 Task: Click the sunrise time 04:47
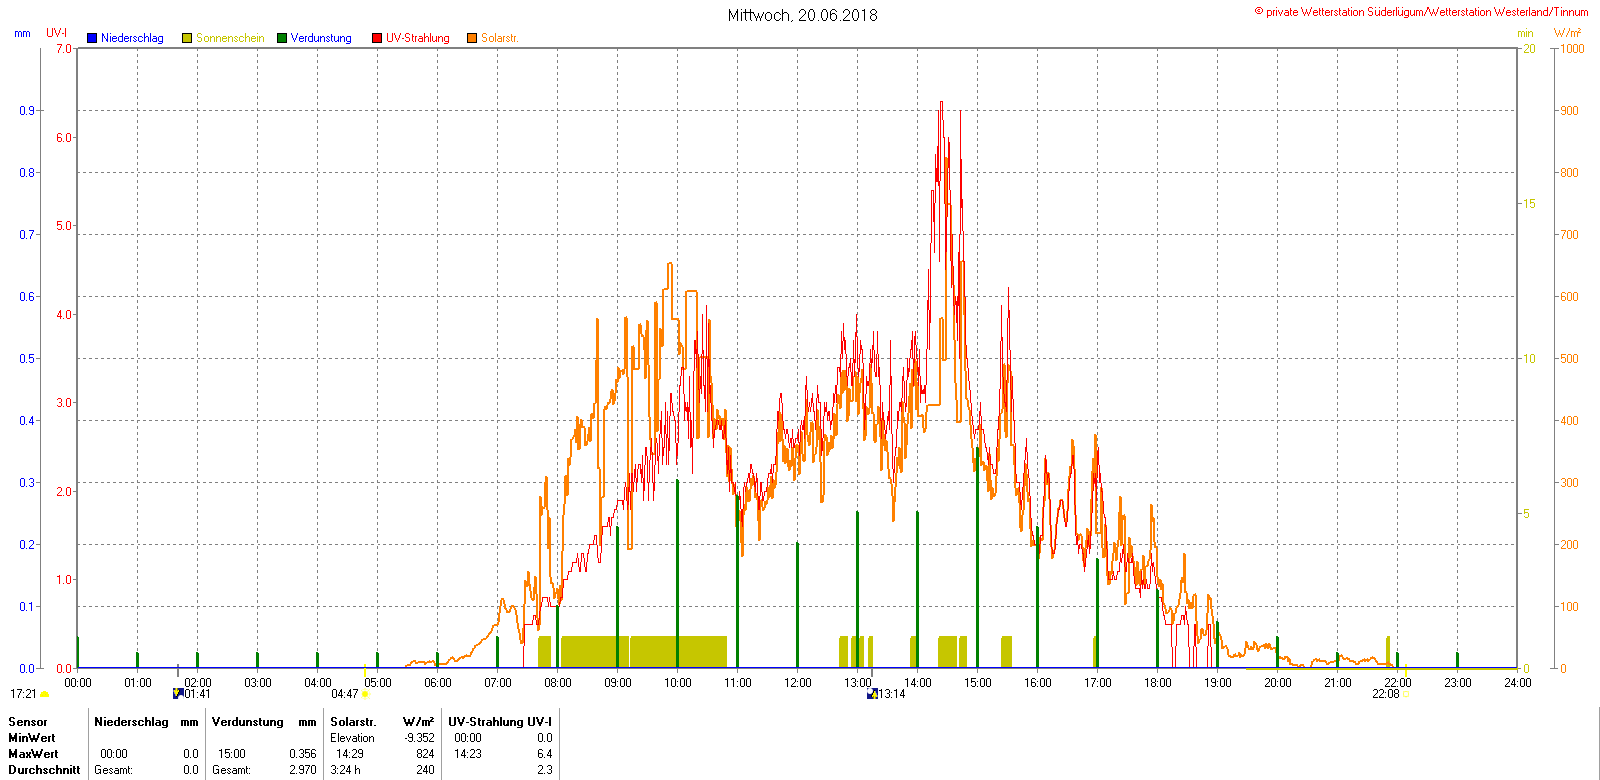point(345,694)
